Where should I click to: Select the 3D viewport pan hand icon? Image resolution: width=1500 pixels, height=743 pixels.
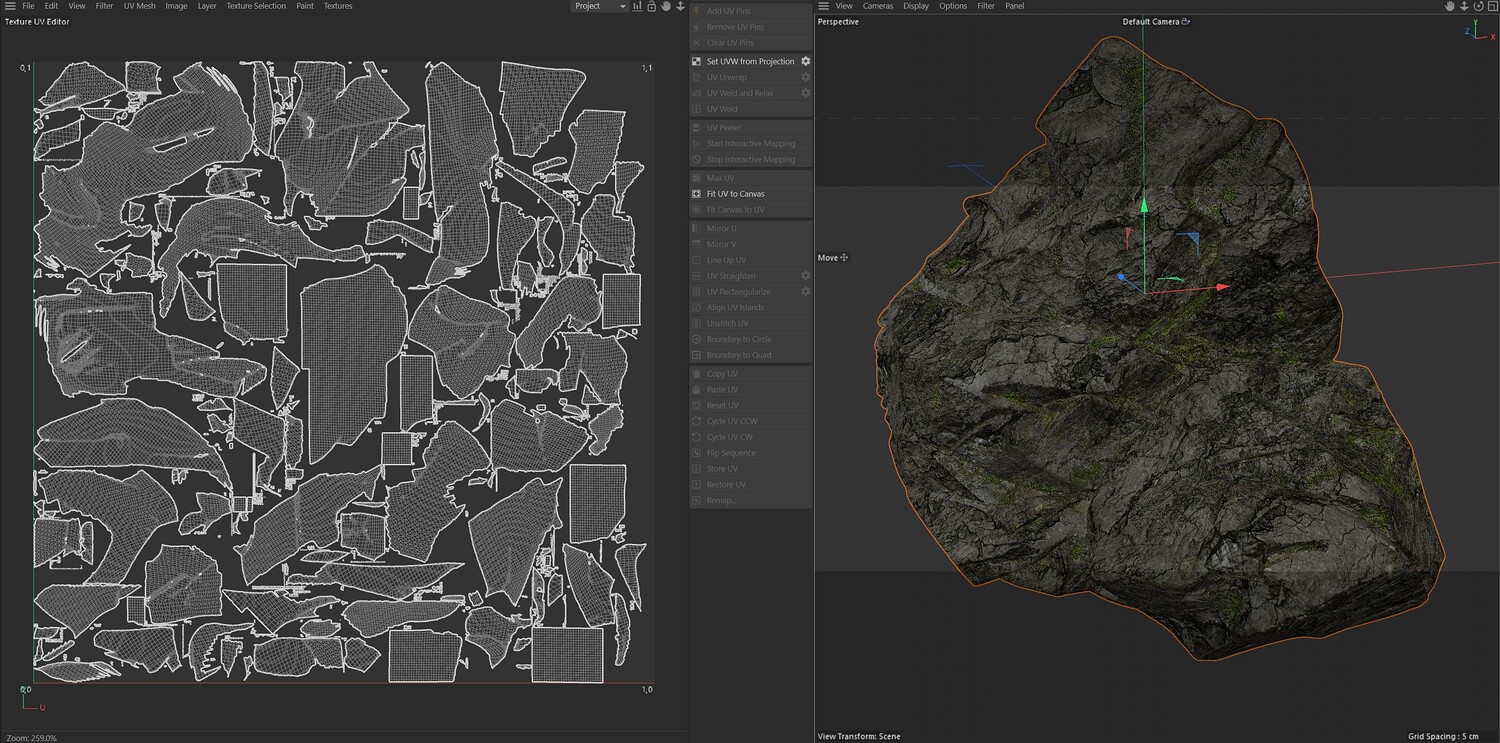(1450, 6)
